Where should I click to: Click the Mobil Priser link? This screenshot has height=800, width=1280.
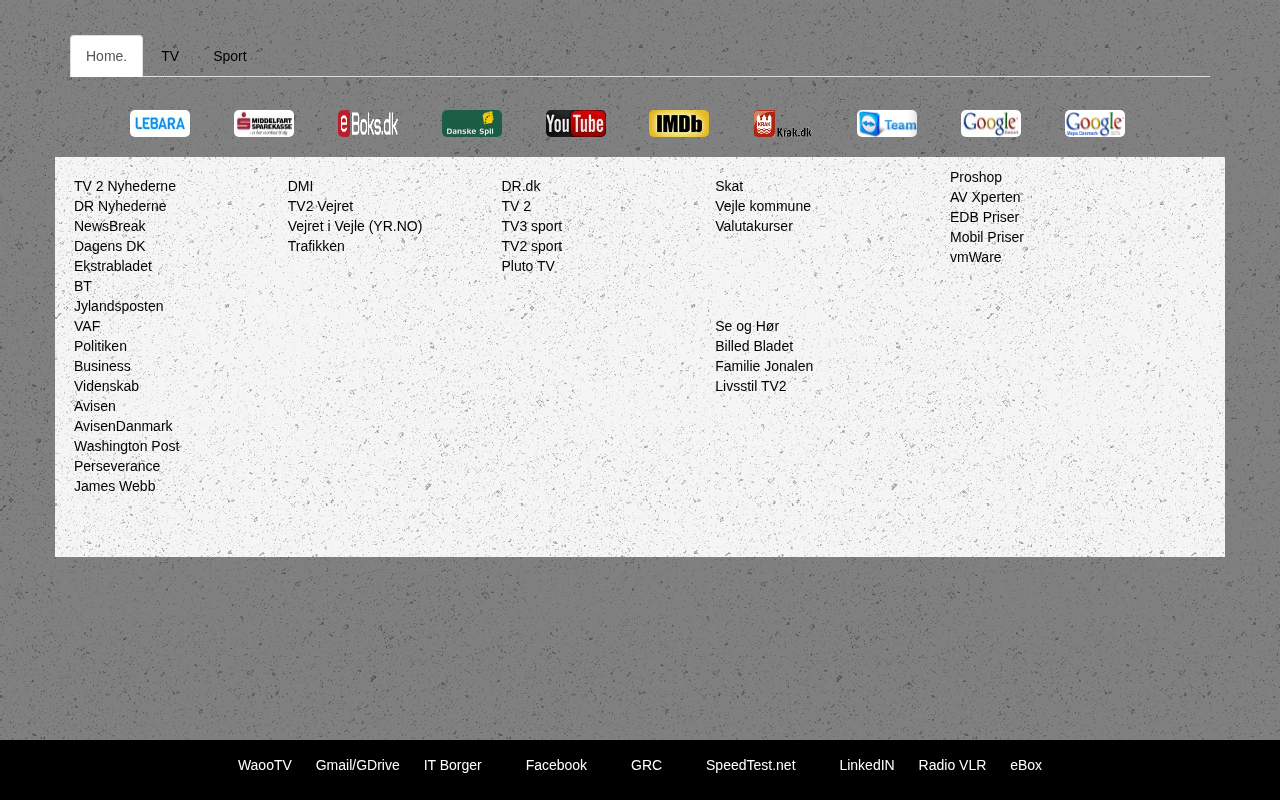pos(987,237)
